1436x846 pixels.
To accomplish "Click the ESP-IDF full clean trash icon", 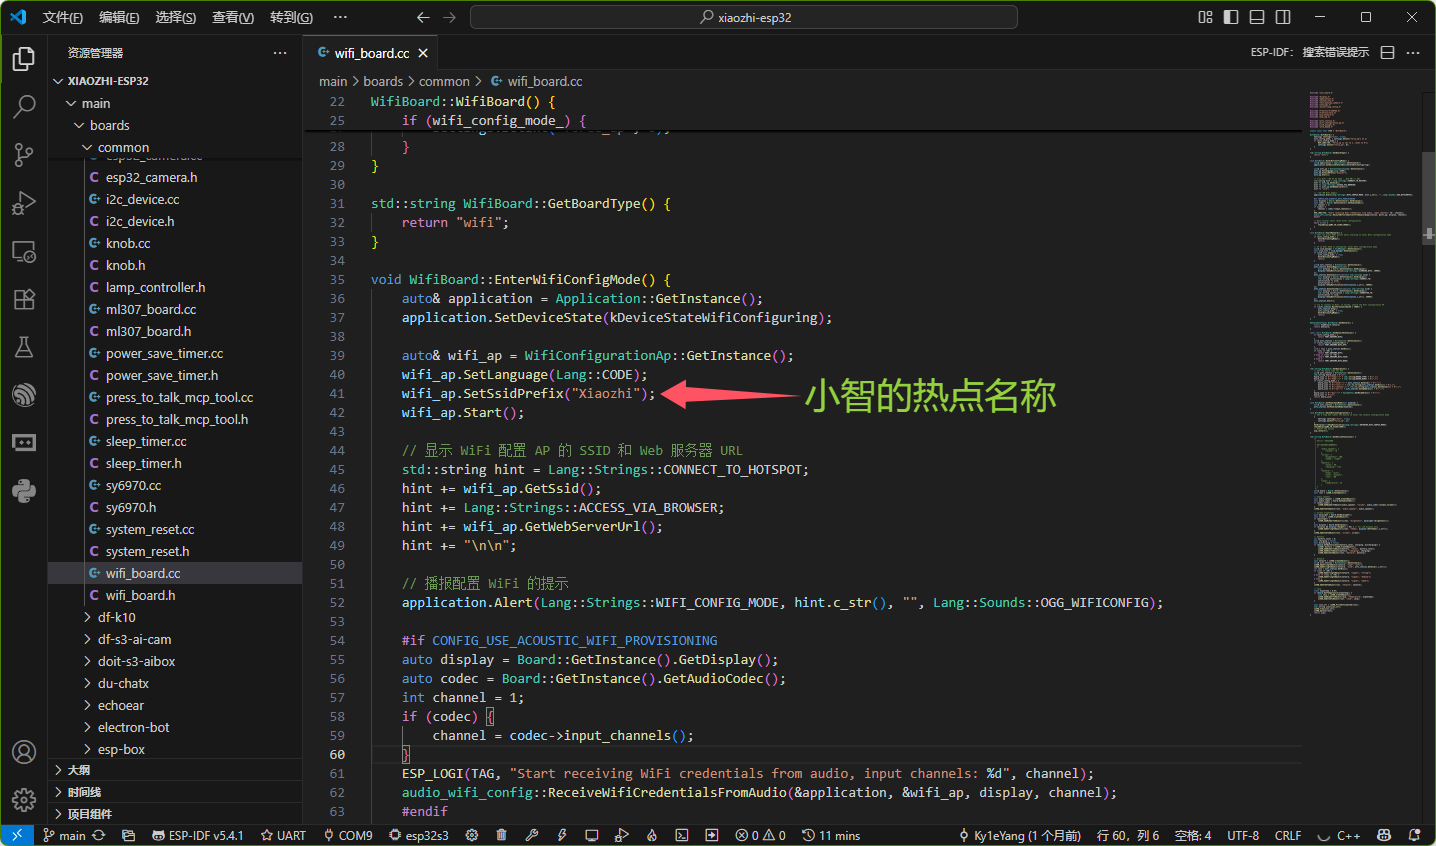I will pos(502,835).
